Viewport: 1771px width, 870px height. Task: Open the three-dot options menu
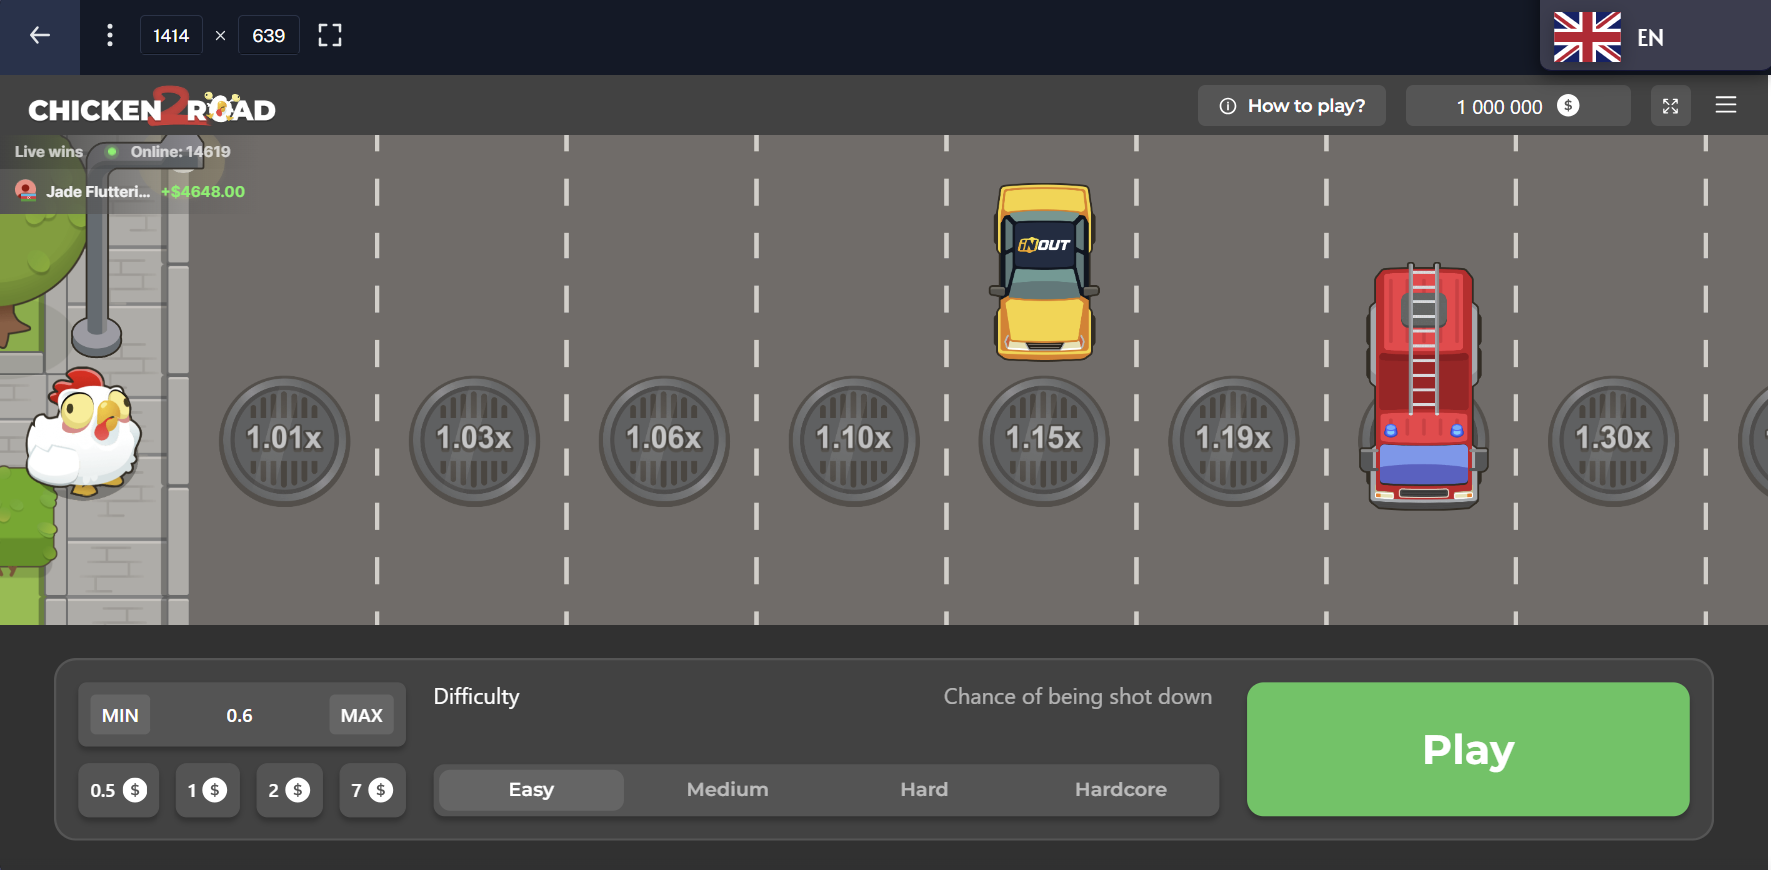[x=110, y=36]
